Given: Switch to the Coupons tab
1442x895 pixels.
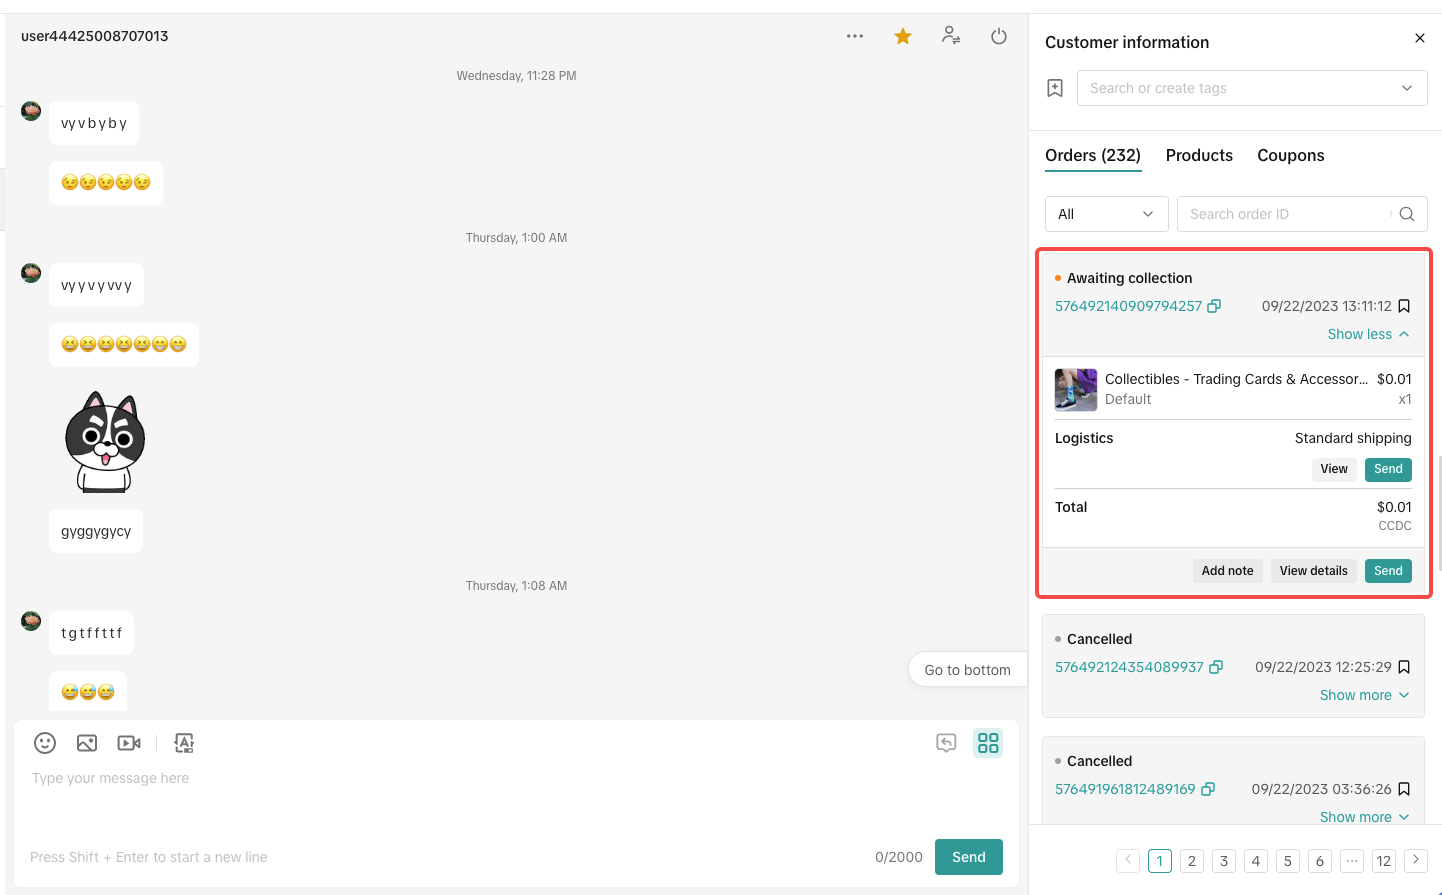Looking at the screenshot, I should (1290, 155).
